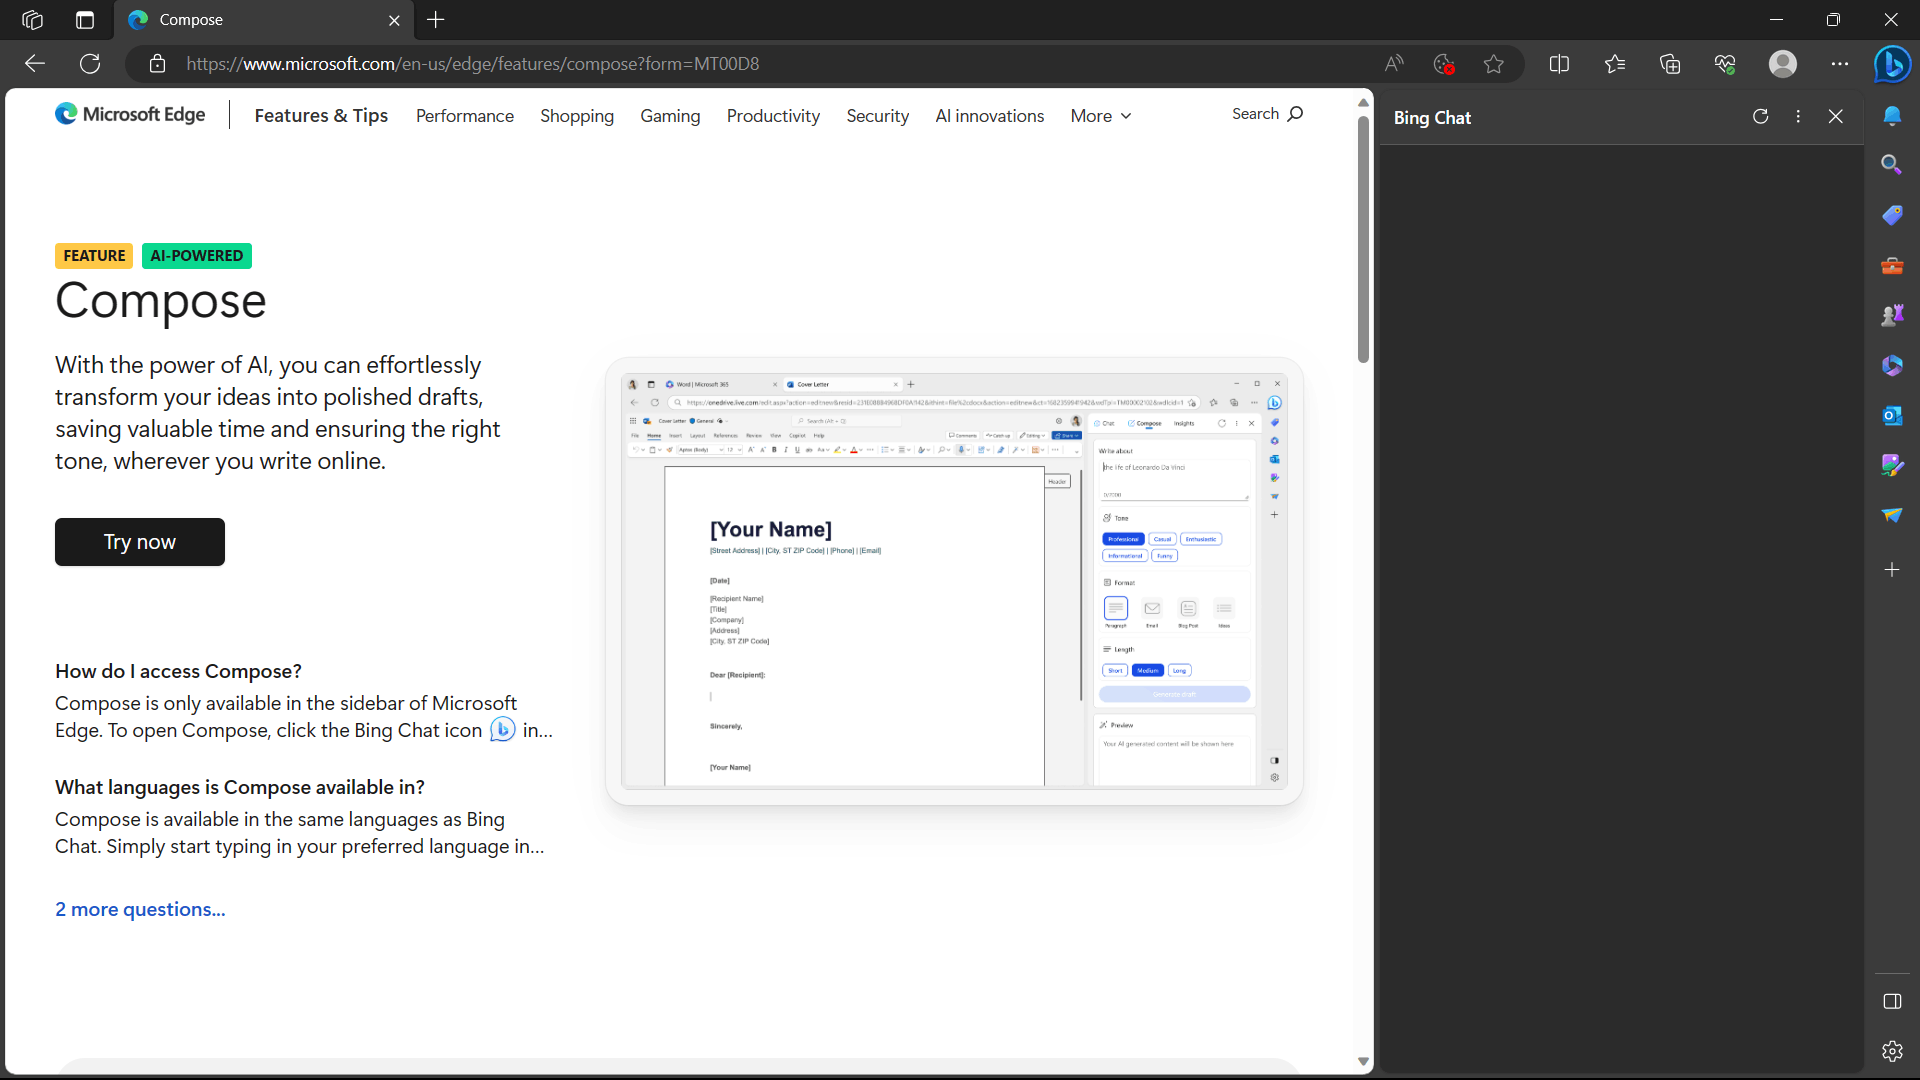Toggle the sidebar visibility icon
The width and height of the screenshot is (1920, 1080).
tap(1892, 1002)
